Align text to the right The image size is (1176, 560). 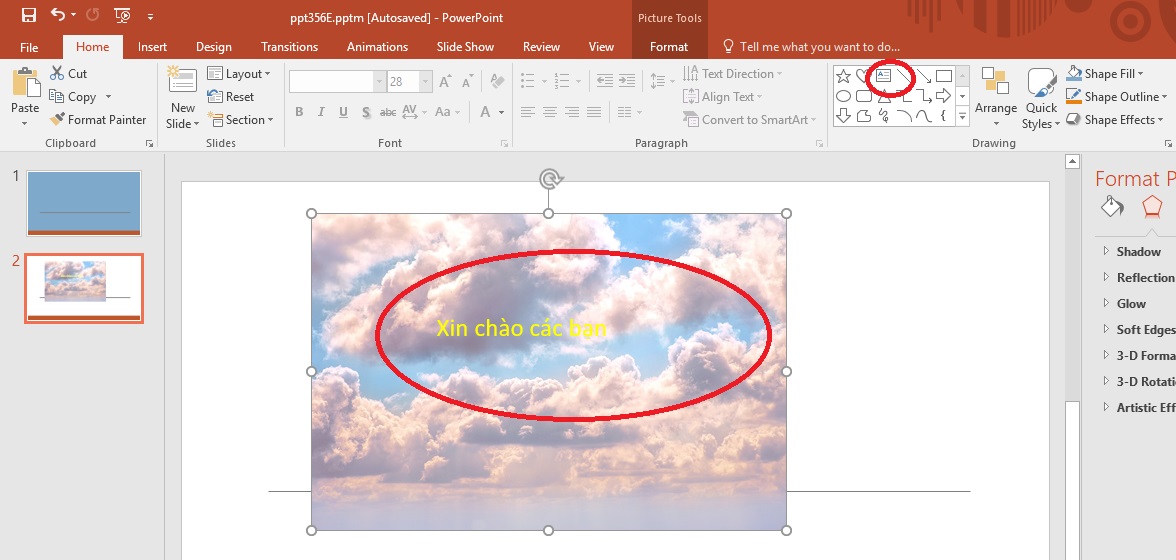click(572, 112)
